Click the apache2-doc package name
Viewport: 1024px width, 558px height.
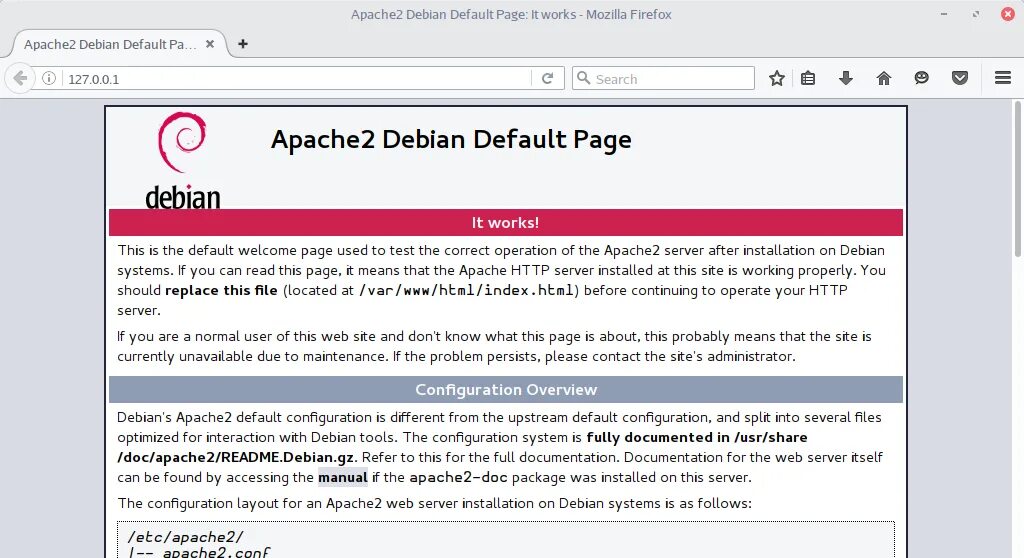click(458, 478)
